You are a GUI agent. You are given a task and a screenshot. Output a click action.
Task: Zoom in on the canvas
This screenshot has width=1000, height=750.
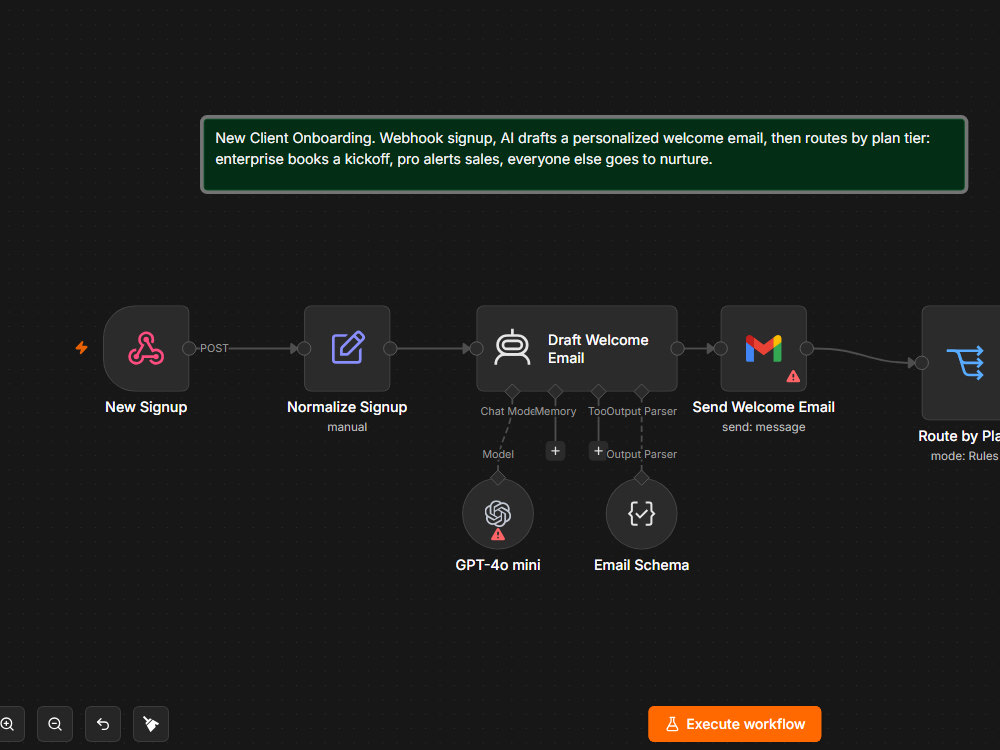point(8,724)
